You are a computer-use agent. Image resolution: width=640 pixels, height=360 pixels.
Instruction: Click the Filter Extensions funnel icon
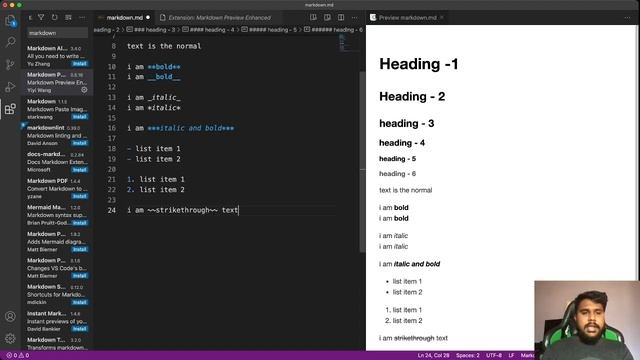[x=41, y=18]
